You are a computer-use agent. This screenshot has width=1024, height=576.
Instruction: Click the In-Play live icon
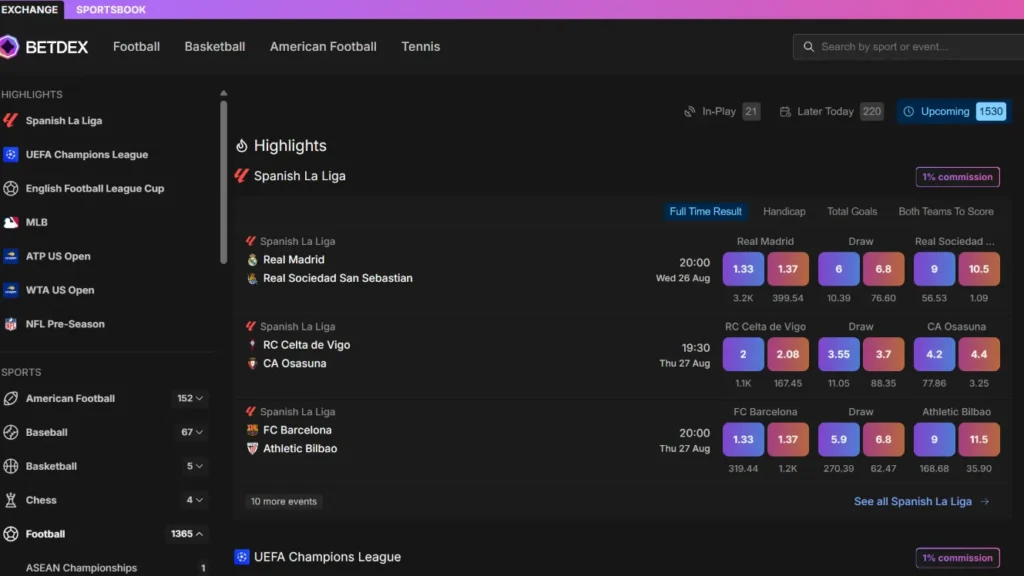(x=690, y=112)
